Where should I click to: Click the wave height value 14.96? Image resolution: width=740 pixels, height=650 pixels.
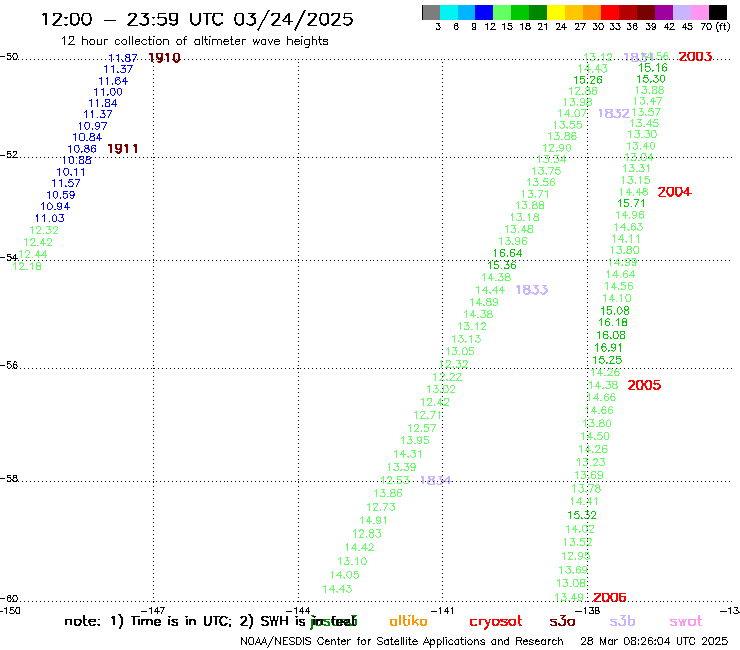tap(630, 215)
